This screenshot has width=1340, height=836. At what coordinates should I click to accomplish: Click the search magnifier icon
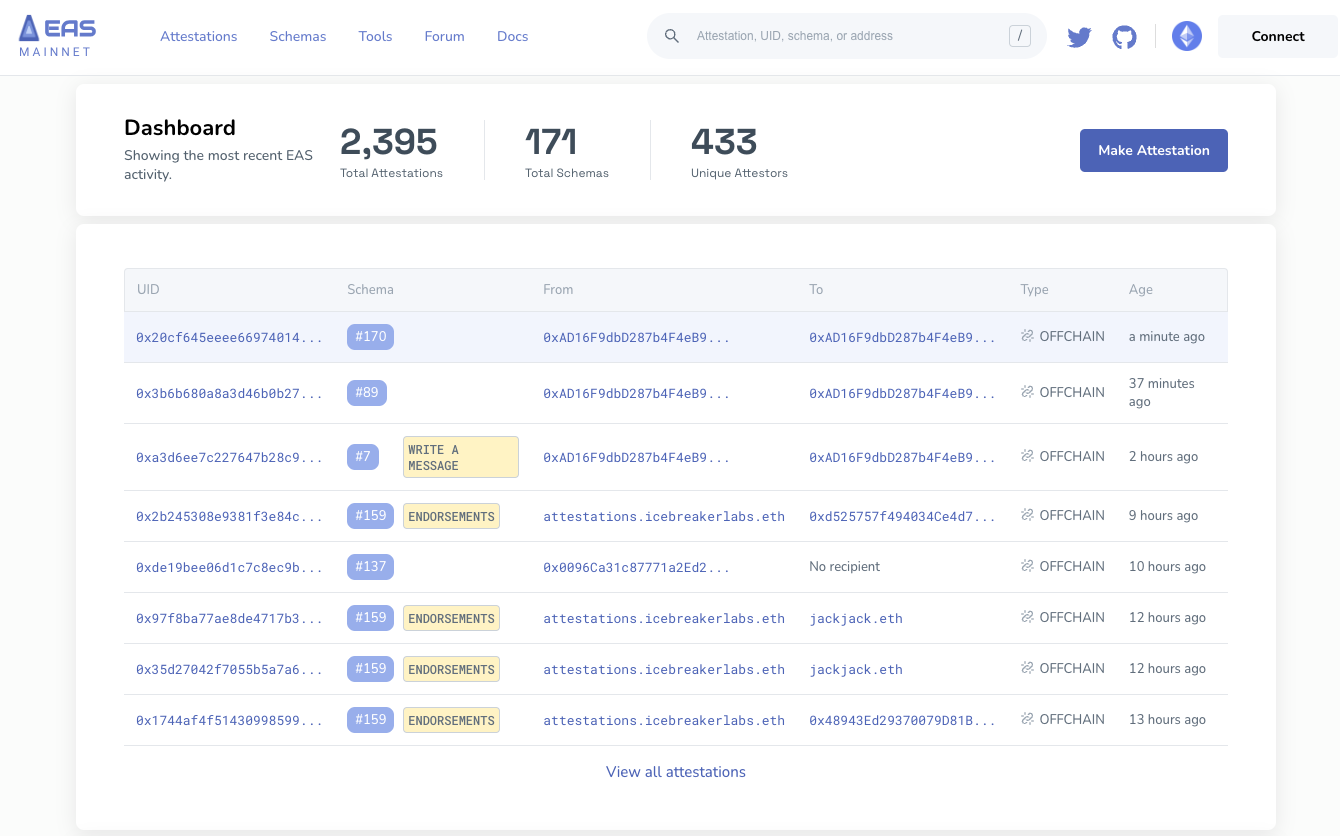click(x=671, y=35)
